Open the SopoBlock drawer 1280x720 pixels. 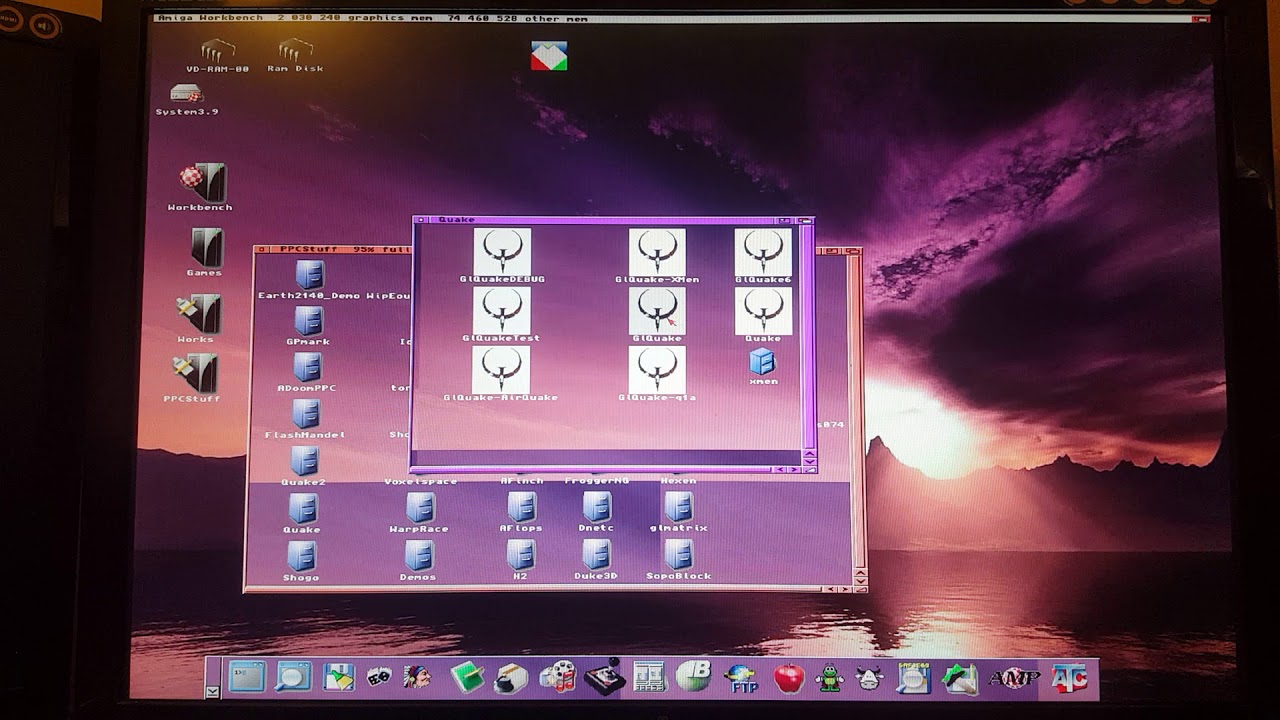click(679, 555)
